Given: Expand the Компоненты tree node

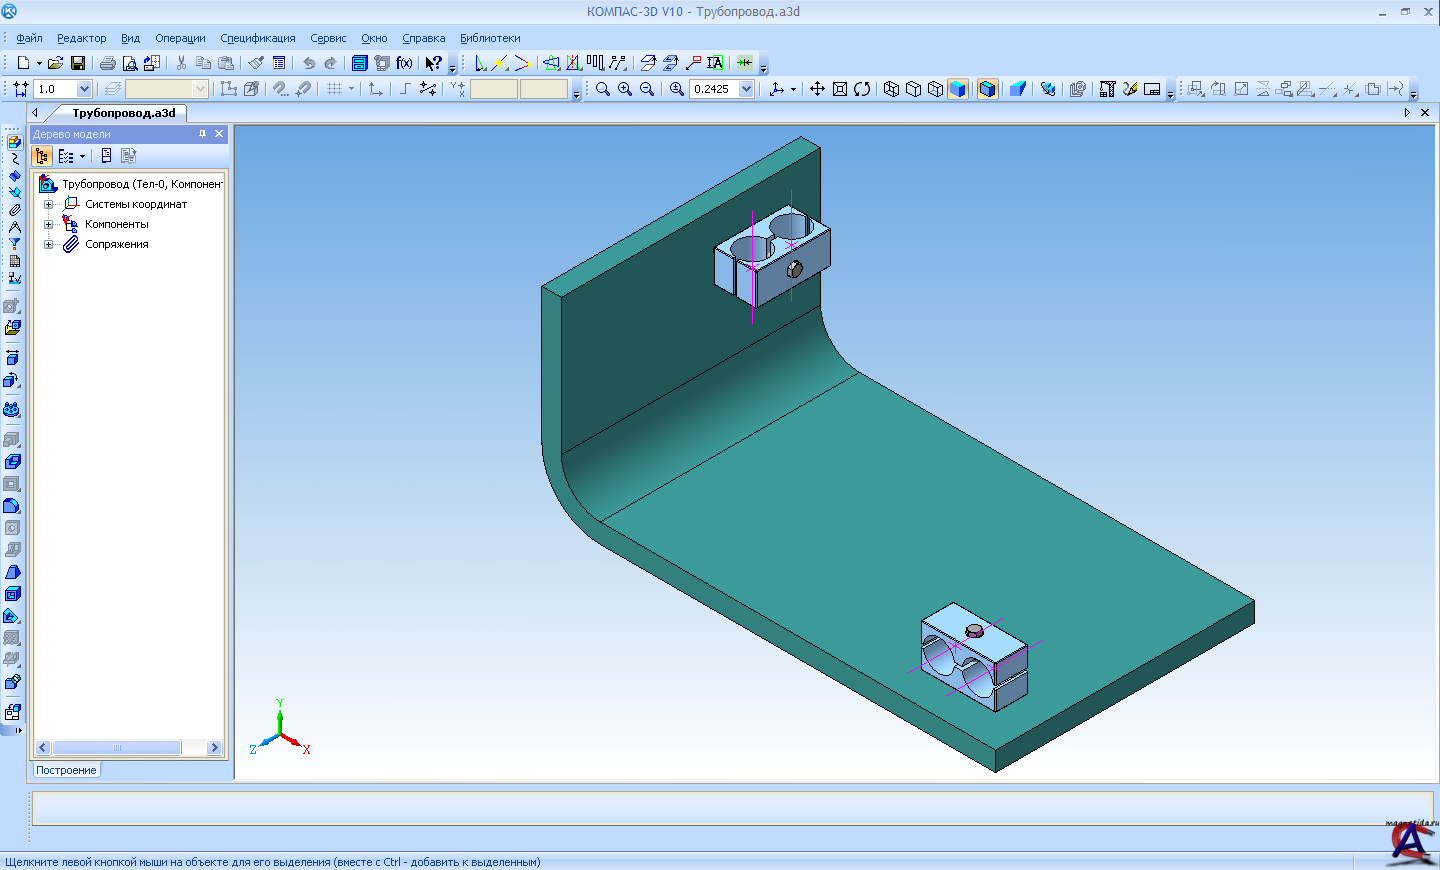Looking at the screenshot, I should pos(48,224).
